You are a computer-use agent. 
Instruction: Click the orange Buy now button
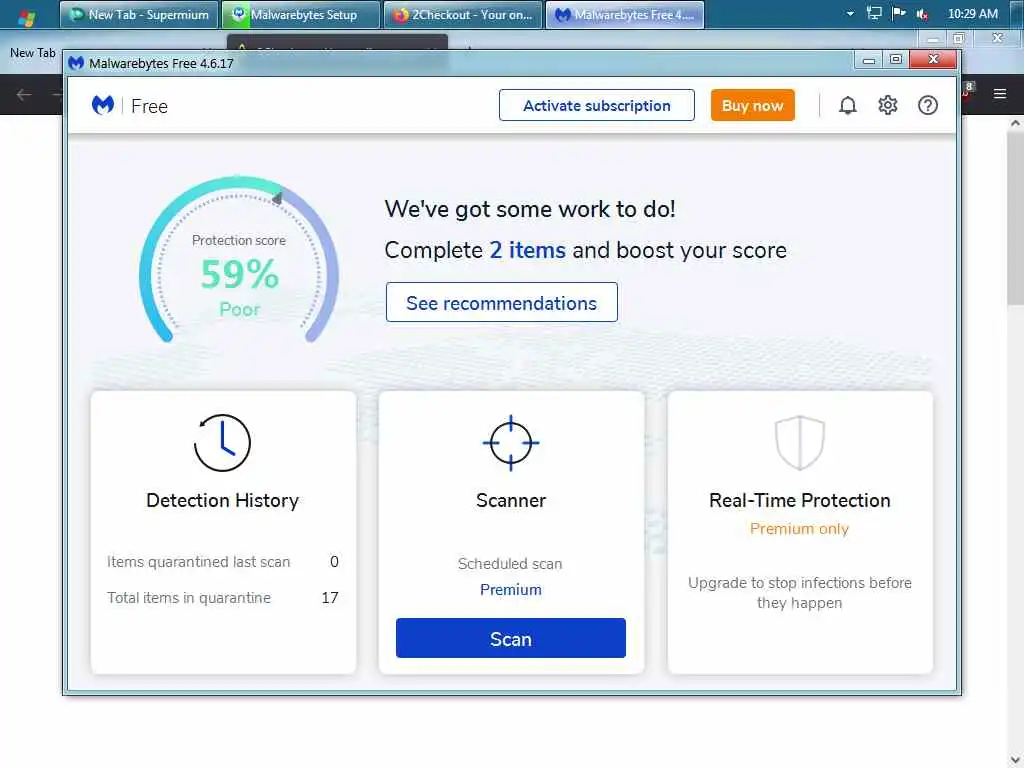[x=752, y=105]
